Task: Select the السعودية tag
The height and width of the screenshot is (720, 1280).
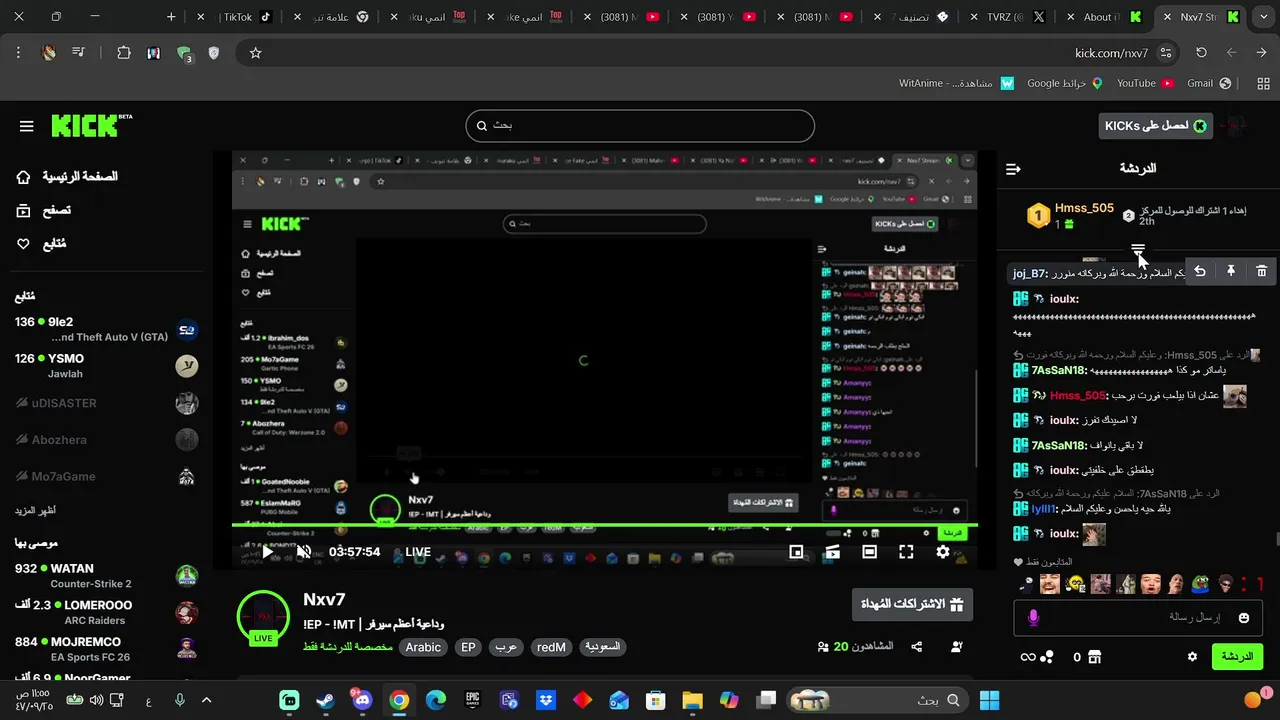Action: (602, 647)
